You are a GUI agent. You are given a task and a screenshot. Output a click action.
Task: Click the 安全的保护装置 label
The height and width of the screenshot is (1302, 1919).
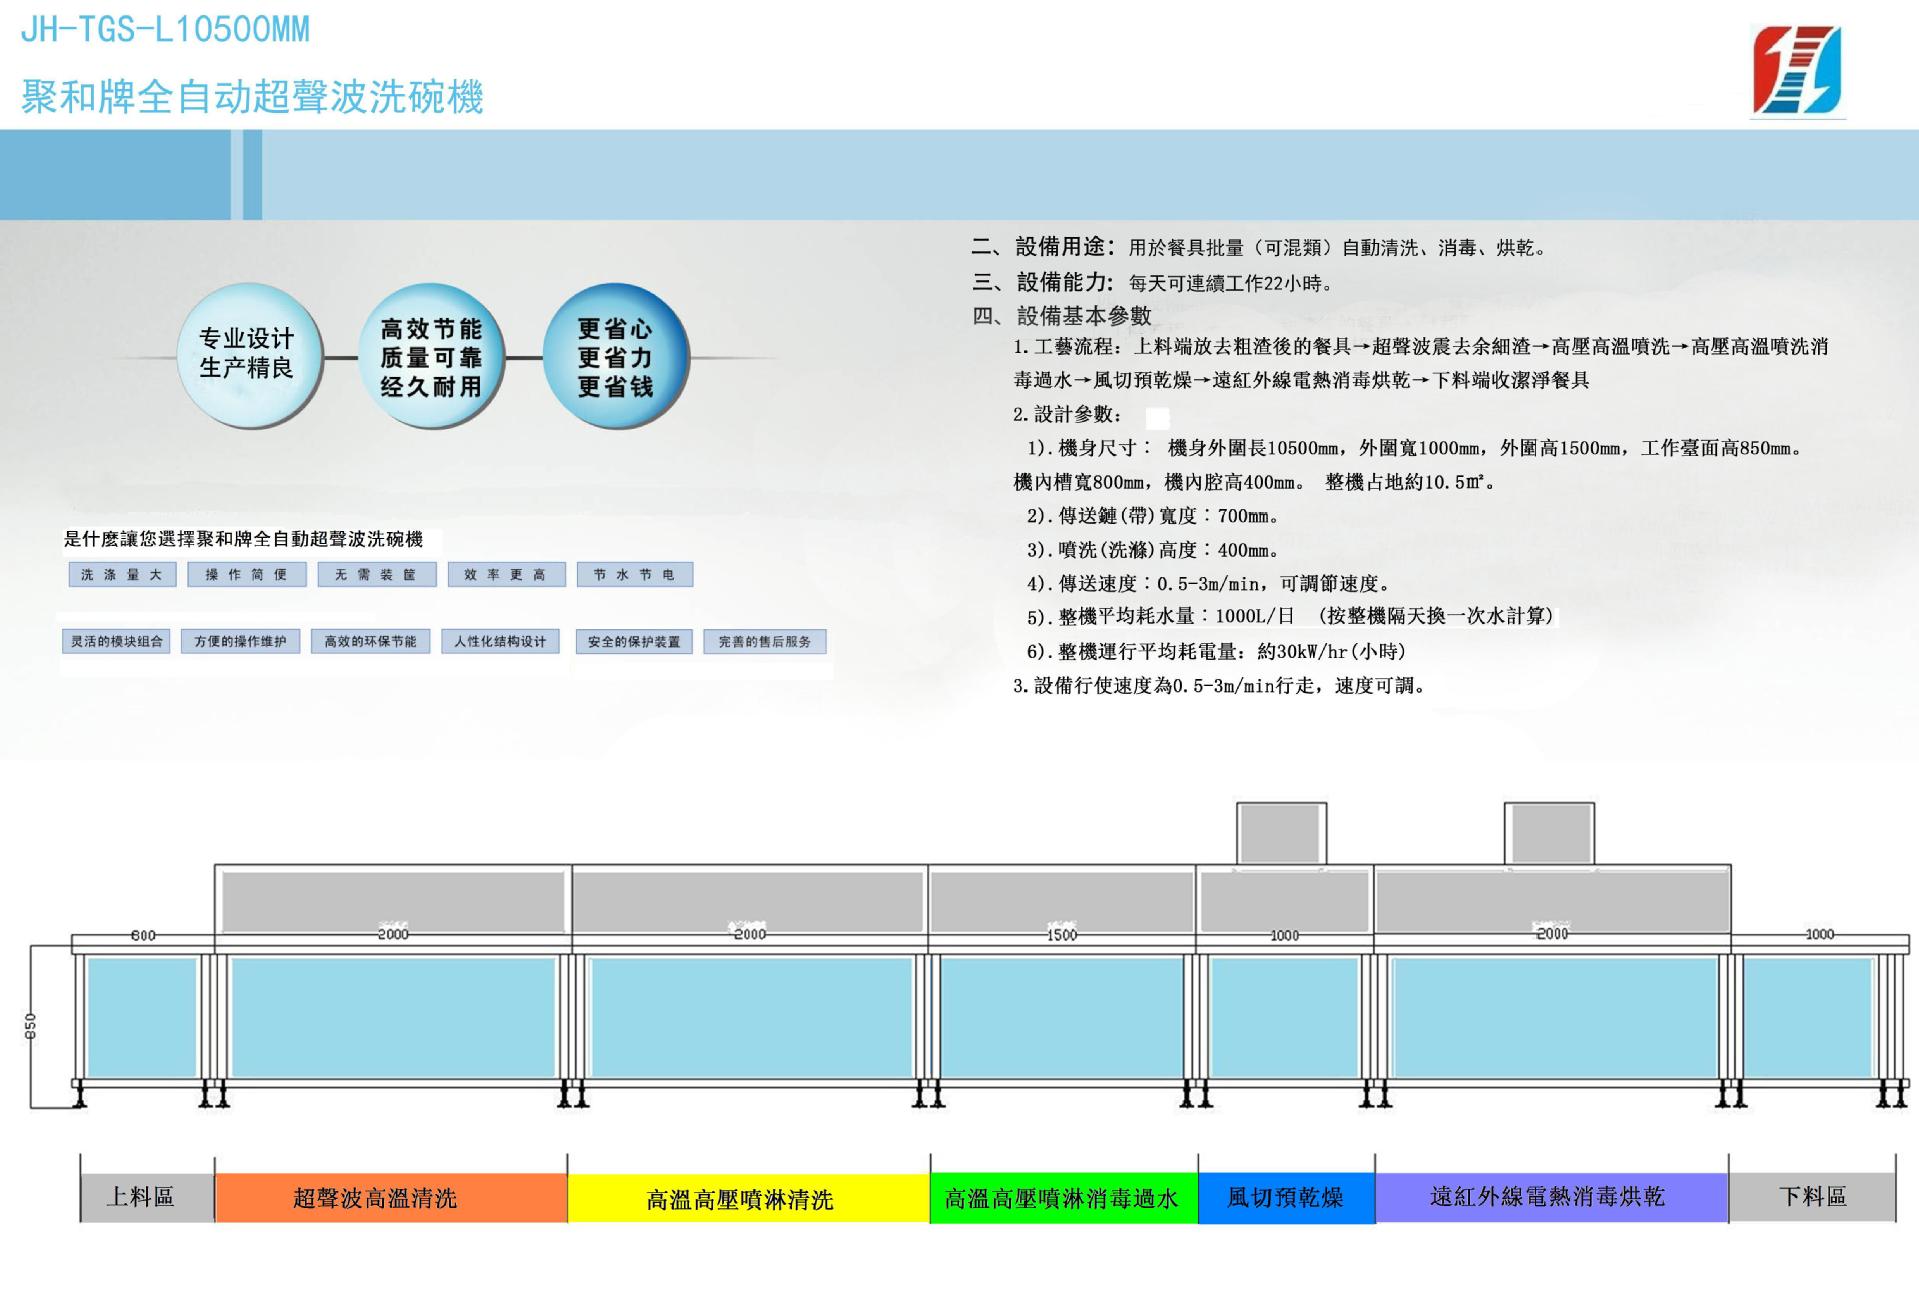[x=634, y=642]
